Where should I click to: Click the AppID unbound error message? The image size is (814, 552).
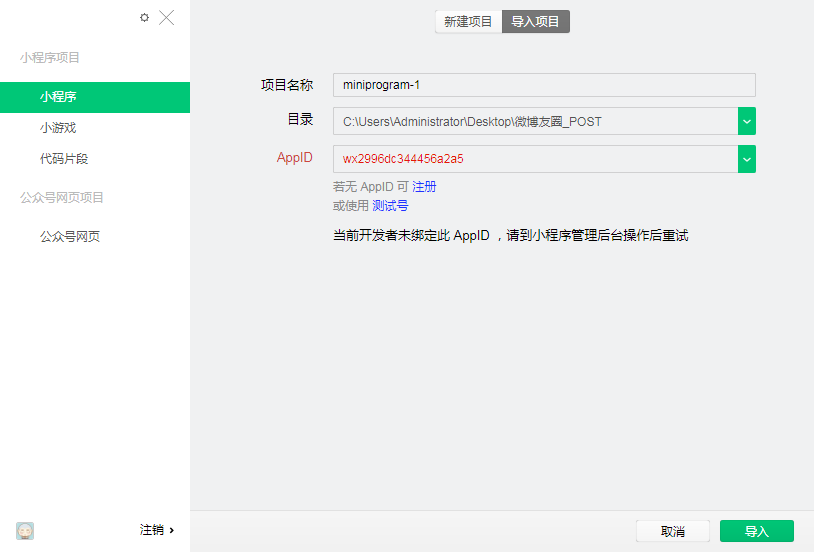[510, 236]
